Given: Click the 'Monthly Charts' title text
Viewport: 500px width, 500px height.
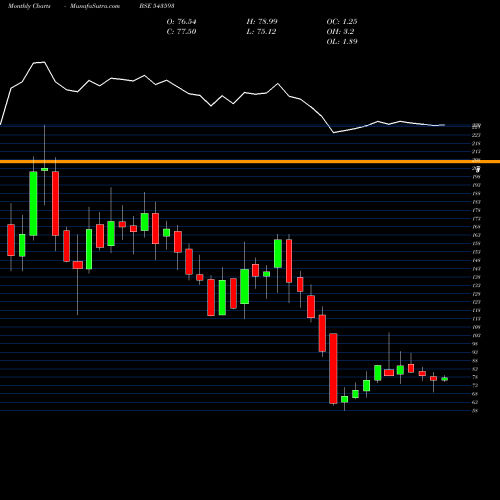Looking at the screenshot, I should [x=29, y=6].
